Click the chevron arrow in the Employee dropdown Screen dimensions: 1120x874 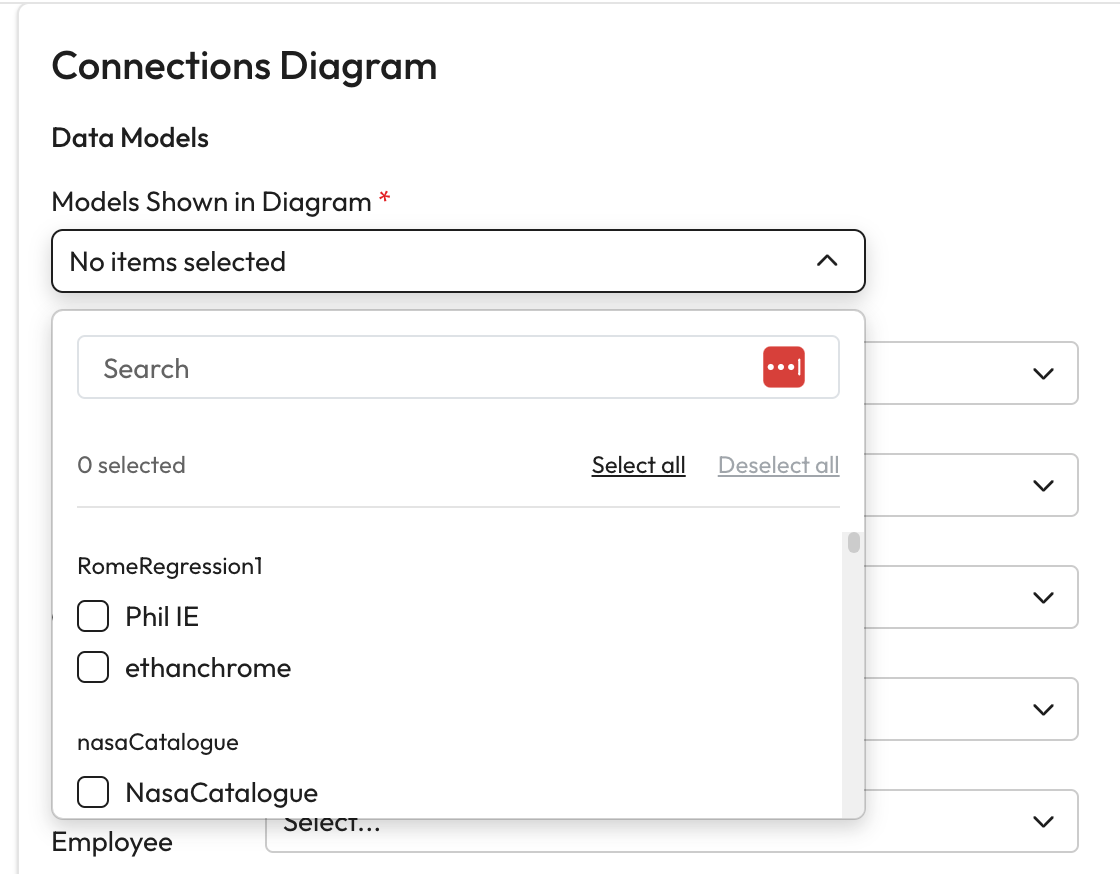pyautogui.click(x=1043, y=821)
